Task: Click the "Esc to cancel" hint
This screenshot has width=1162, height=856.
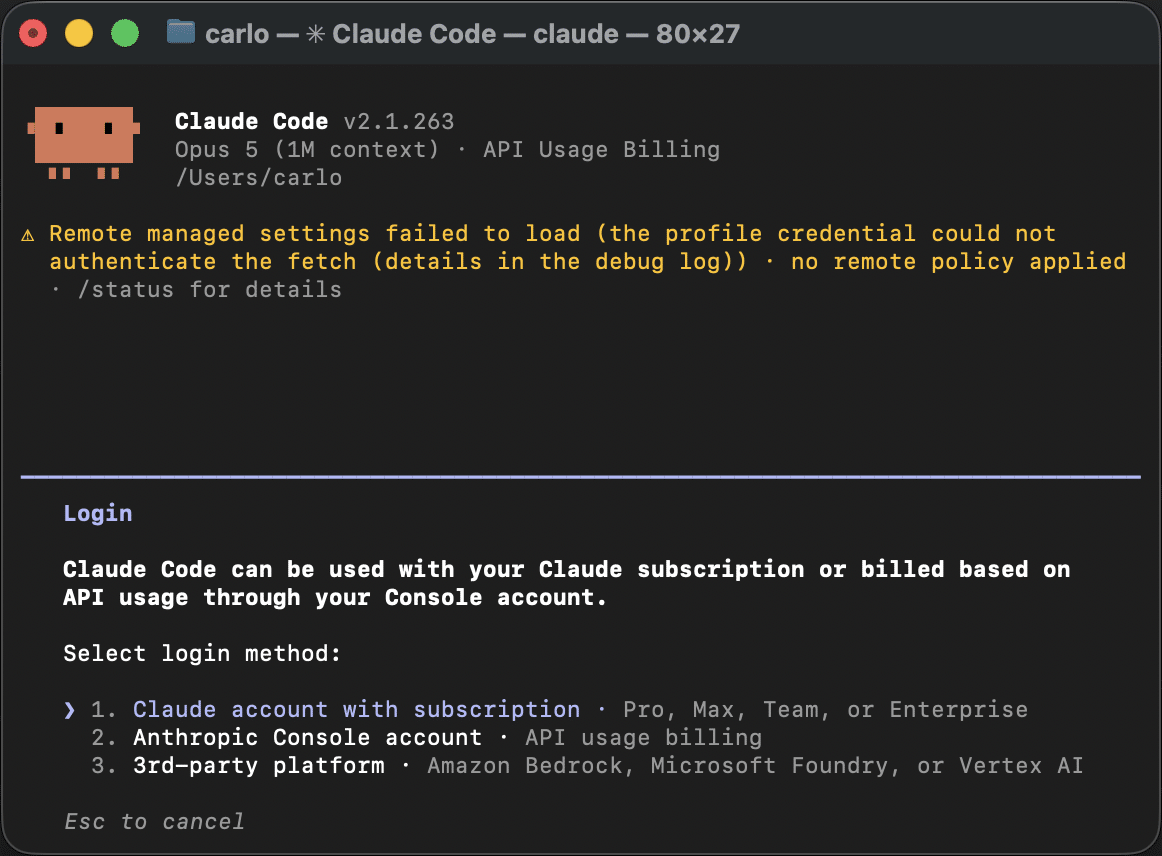Action: [x=154, y=821]
